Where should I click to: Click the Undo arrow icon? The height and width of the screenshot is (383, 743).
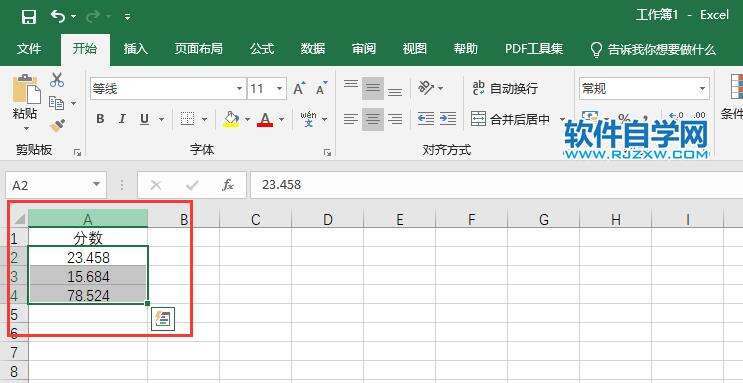click(x=58, y=17)
